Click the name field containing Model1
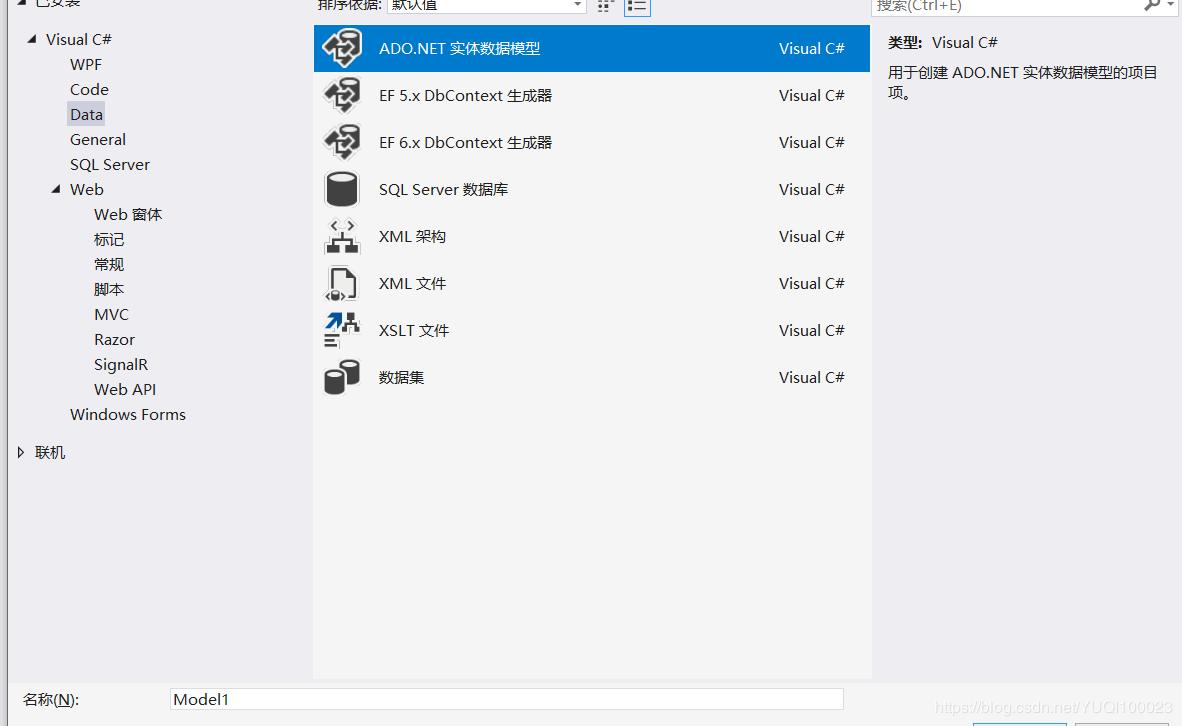Image resolution: width=1182 pixels, height=726 pixels. click(507, 699)
